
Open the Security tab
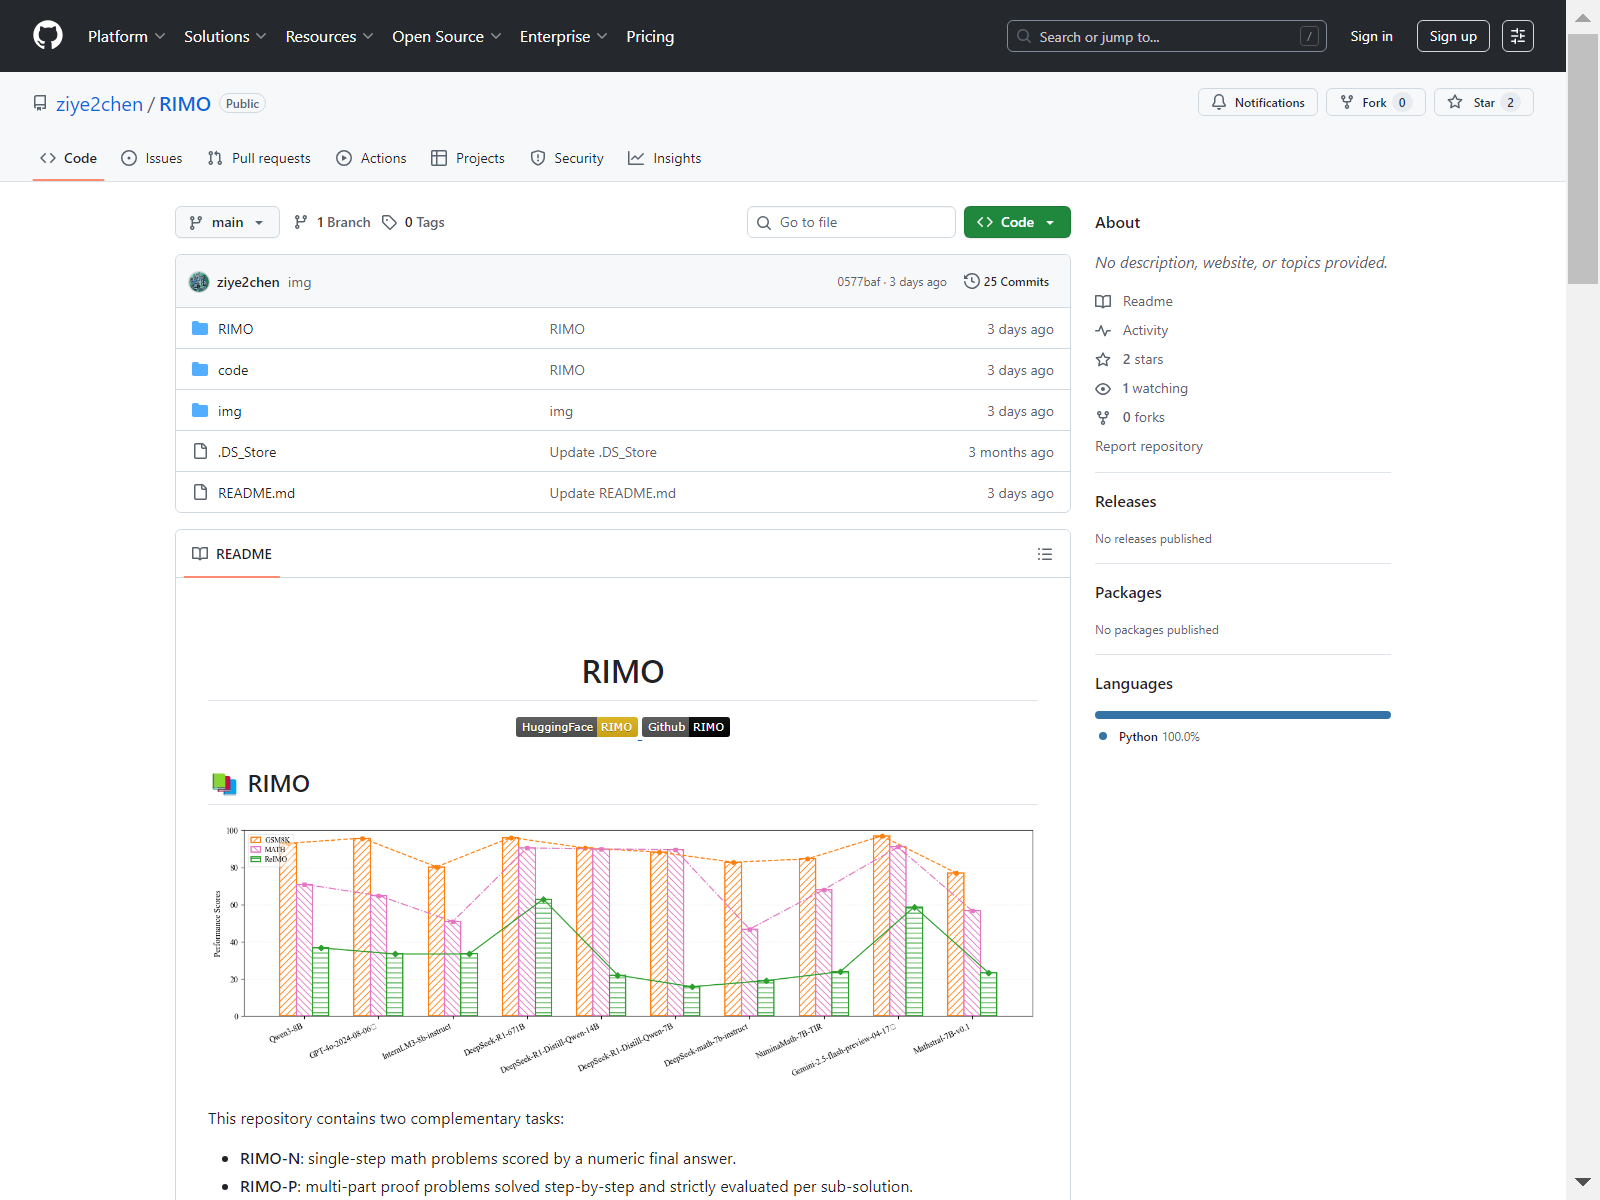[567, 158]
